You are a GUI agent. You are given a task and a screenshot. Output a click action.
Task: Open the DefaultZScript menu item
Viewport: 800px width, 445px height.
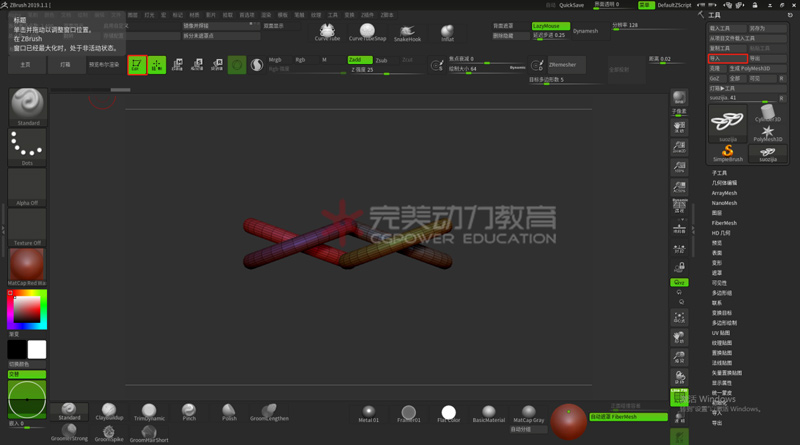(x=679, y=5)
